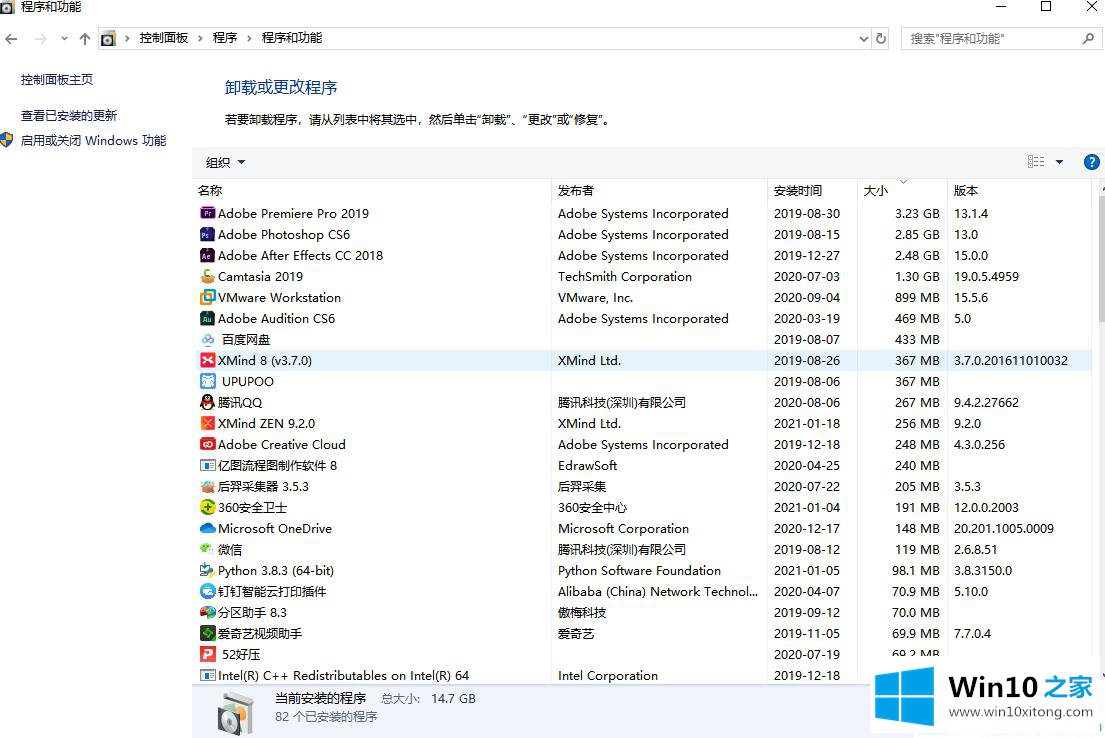Click the Adobe After Effects CC 2018 icon
Viewport: 1105px width, 738px height.
coord(207,255)
